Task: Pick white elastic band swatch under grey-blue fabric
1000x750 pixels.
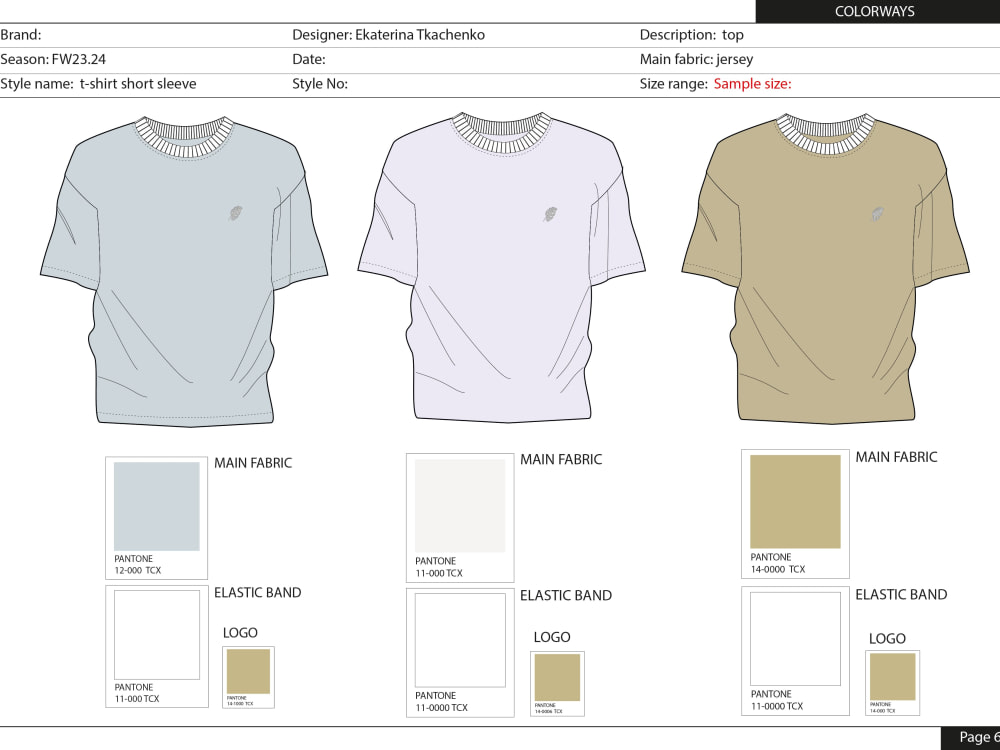Action: click(157, 635)
